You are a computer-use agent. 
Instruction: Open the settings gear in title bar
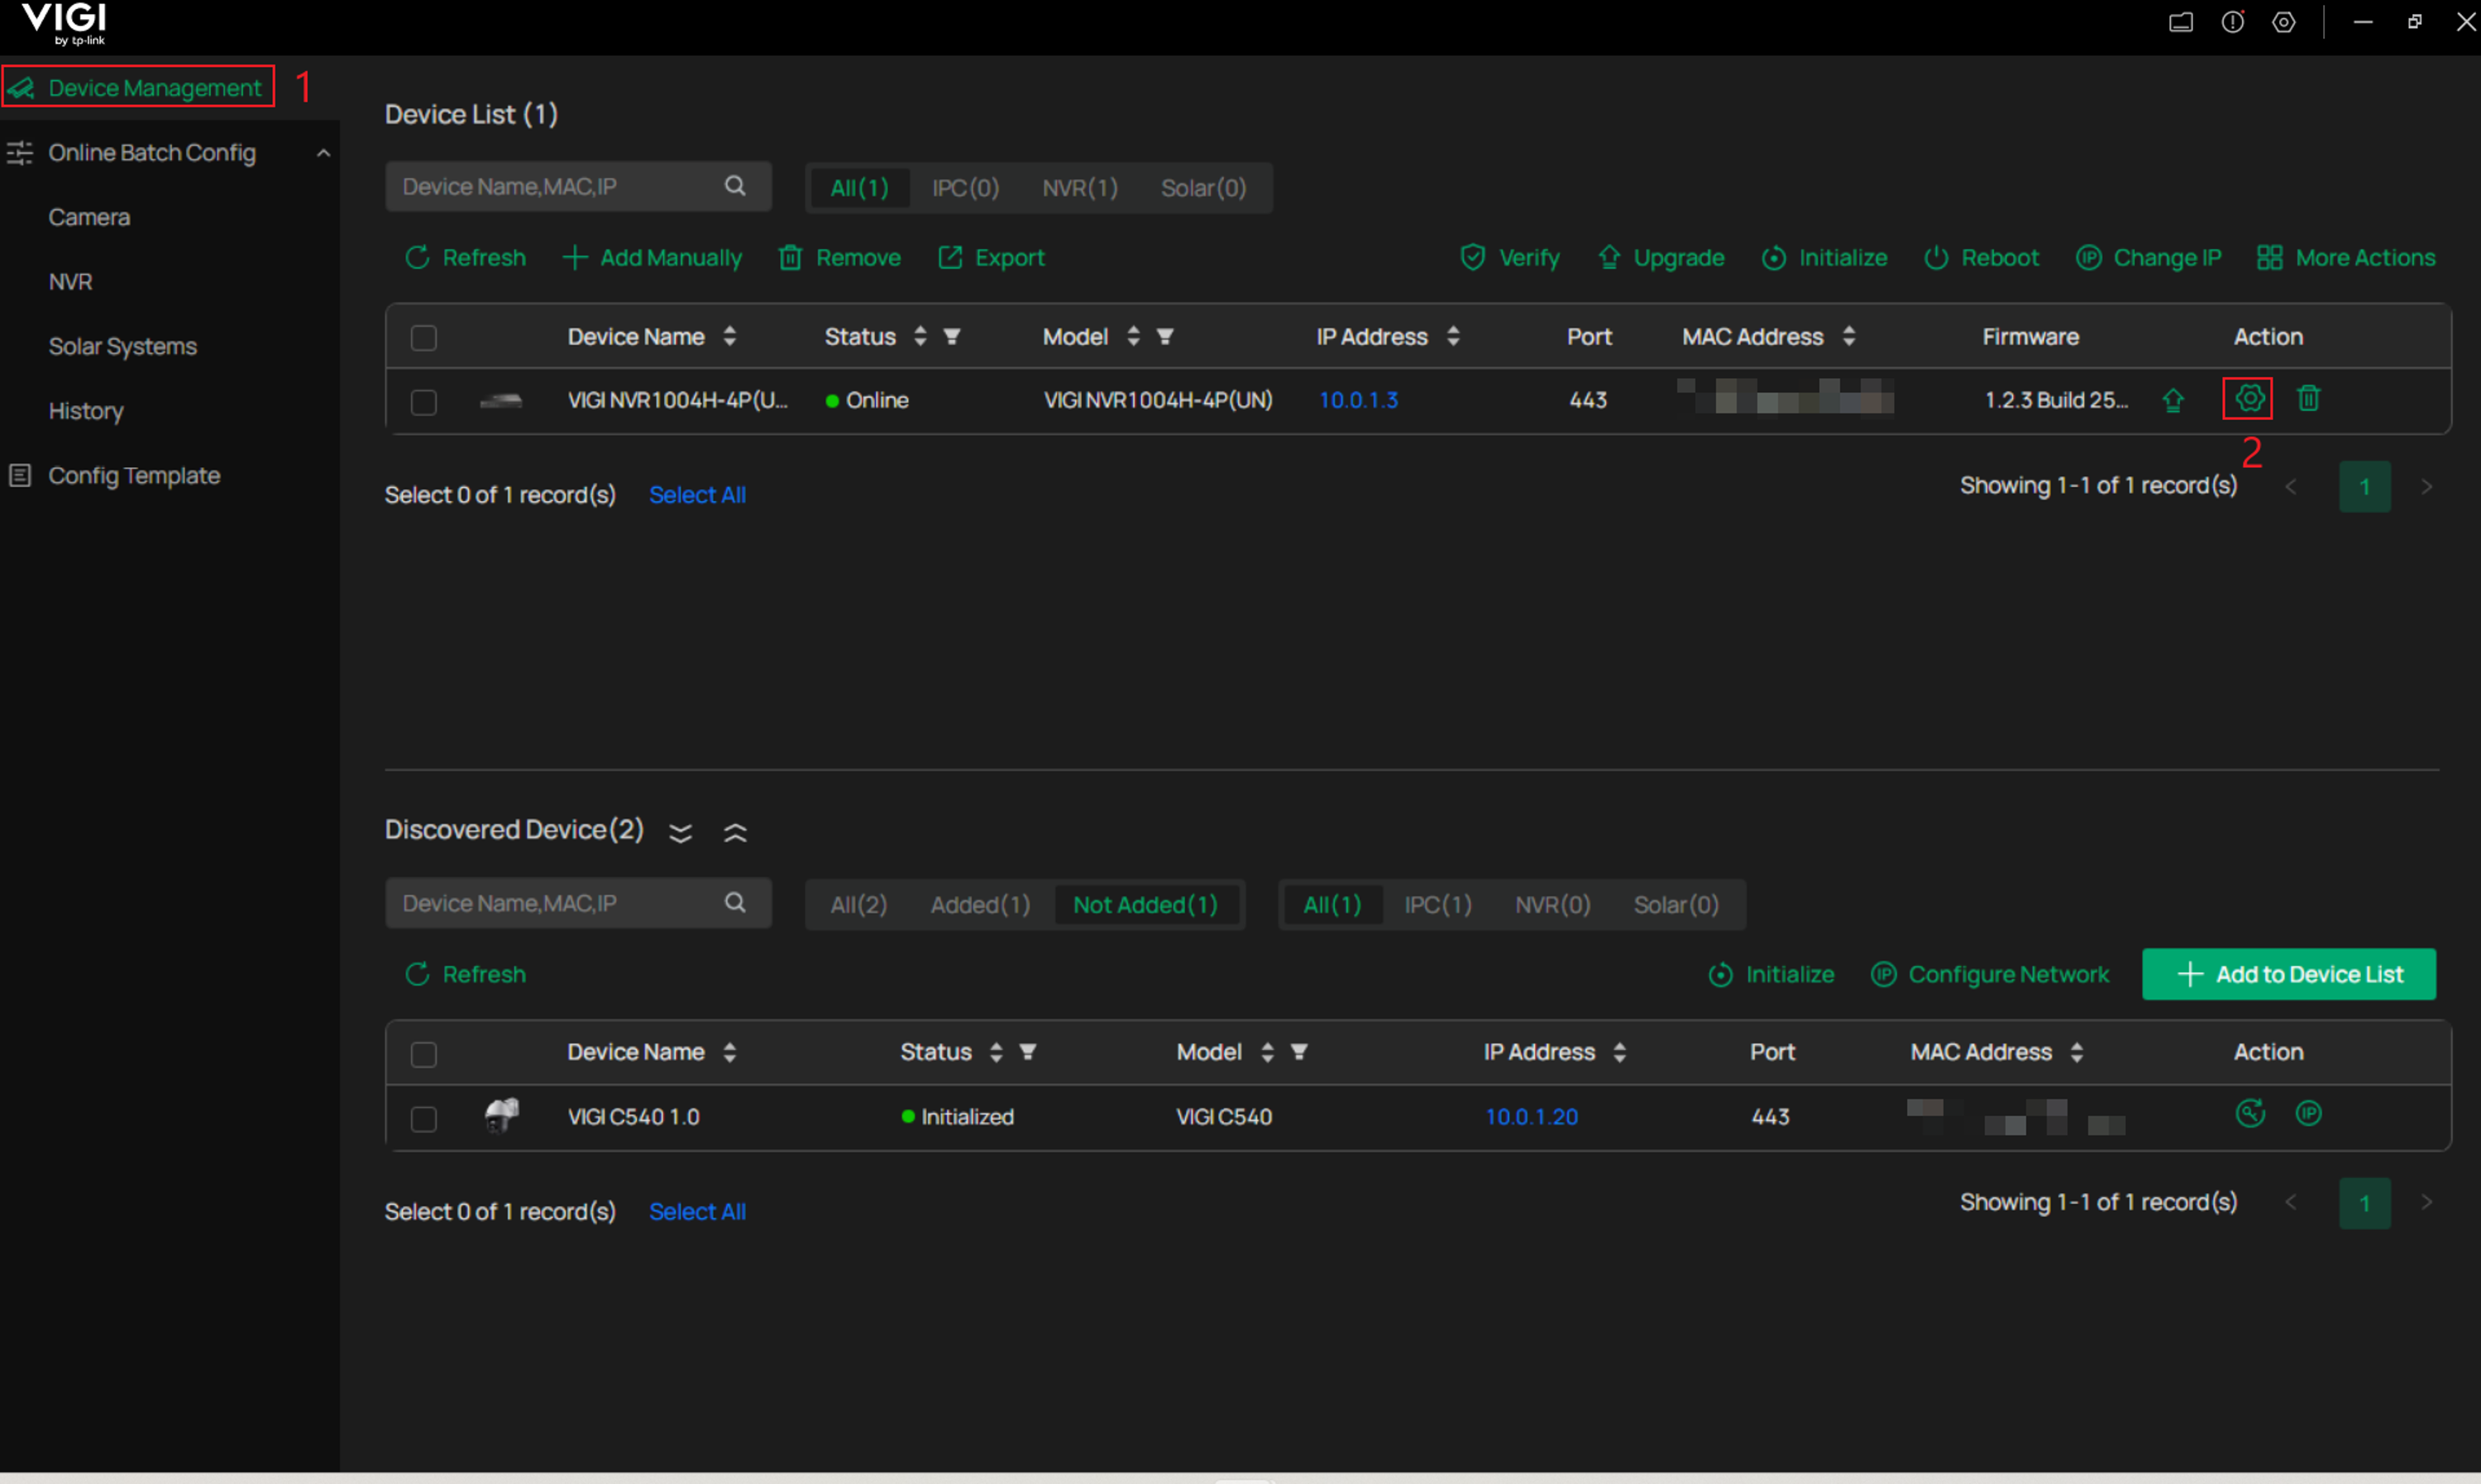[x=2284, y=22]
